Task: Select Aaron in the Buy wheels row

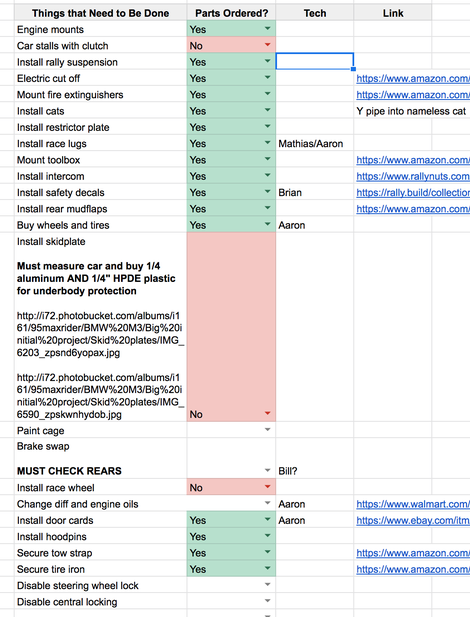Action: (315, 225)
